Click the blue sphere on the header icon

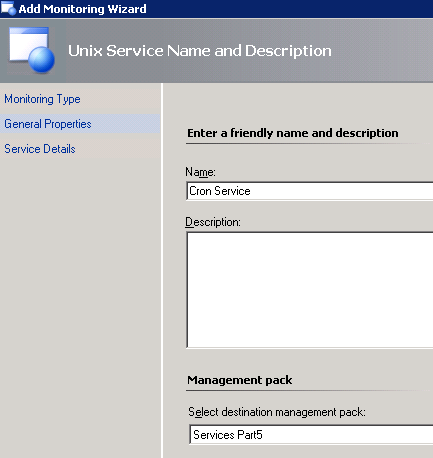click(x=41, y=60)
